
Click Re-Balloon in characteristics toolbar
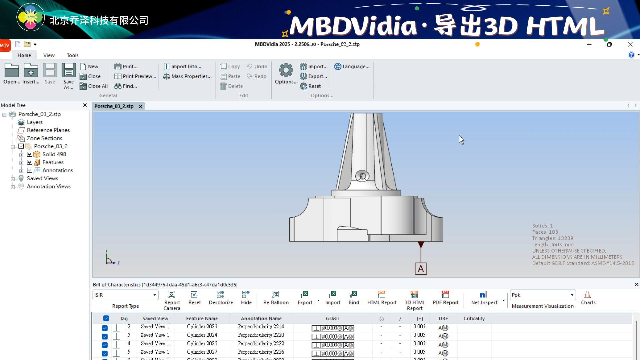[x=276, y=295]
